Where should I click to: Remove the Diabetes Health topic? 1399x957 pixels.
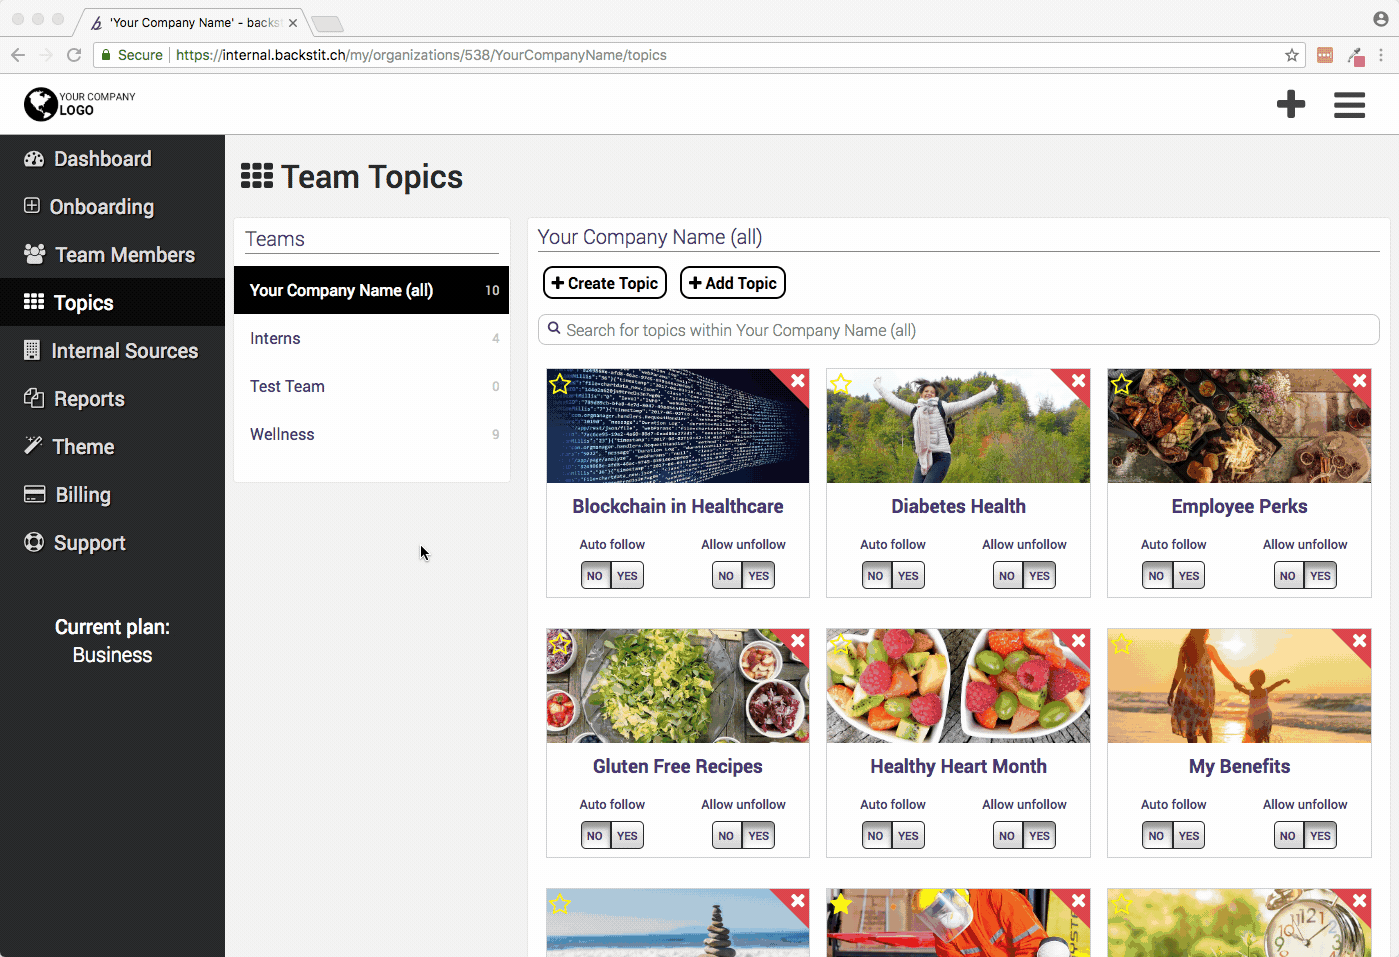point(1079,380)
